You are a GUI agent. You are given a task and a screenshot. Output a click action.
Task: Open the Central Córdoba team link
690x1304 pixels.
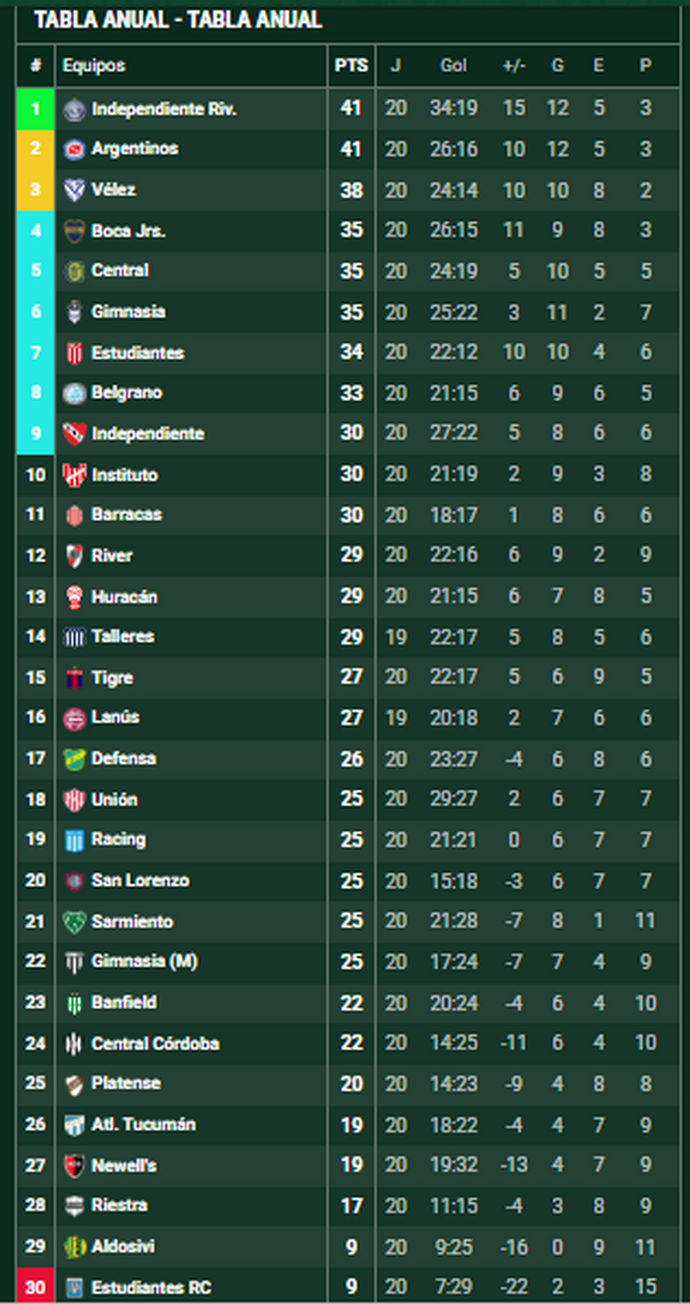[x=155, y=1044]
